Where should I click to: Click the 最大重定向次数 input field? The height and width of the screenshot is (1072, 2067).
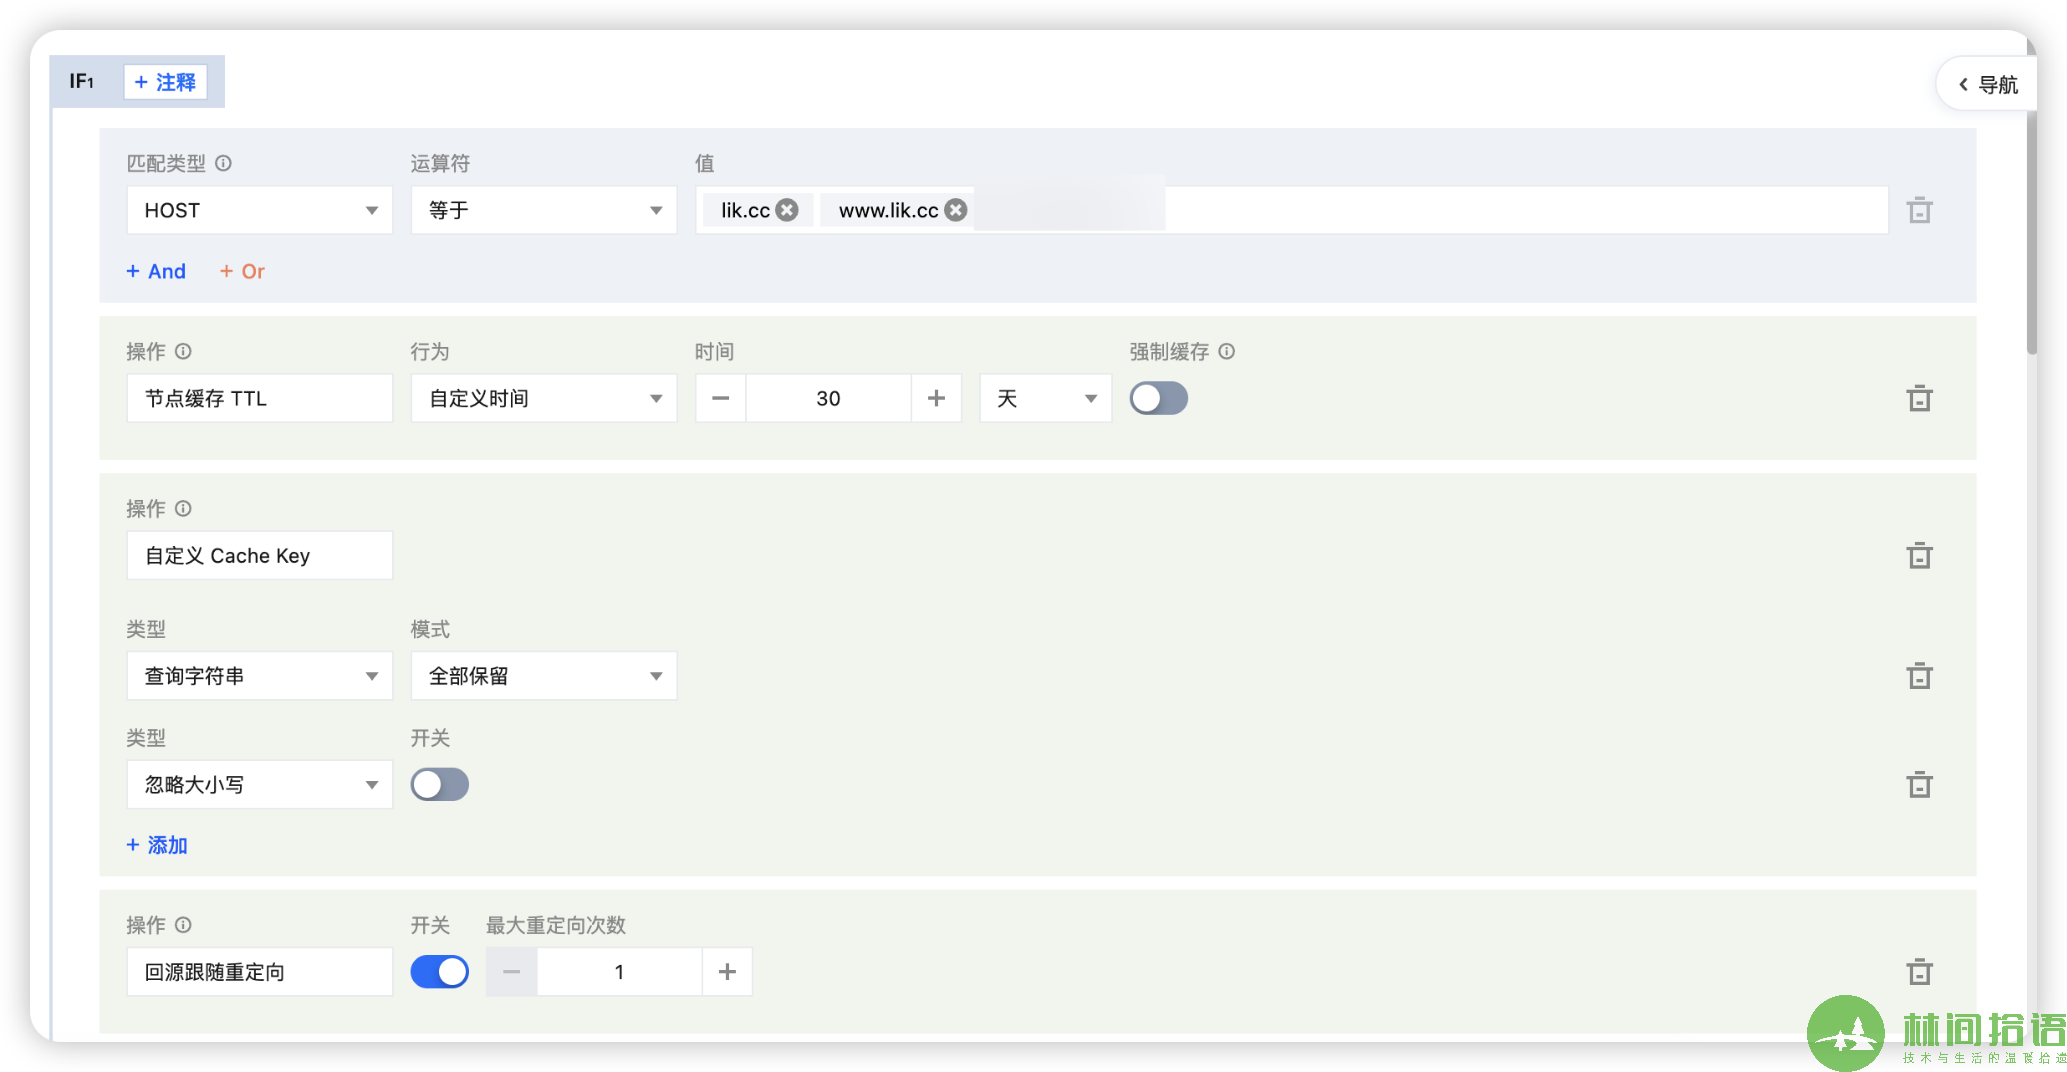(x=619, y=971)
